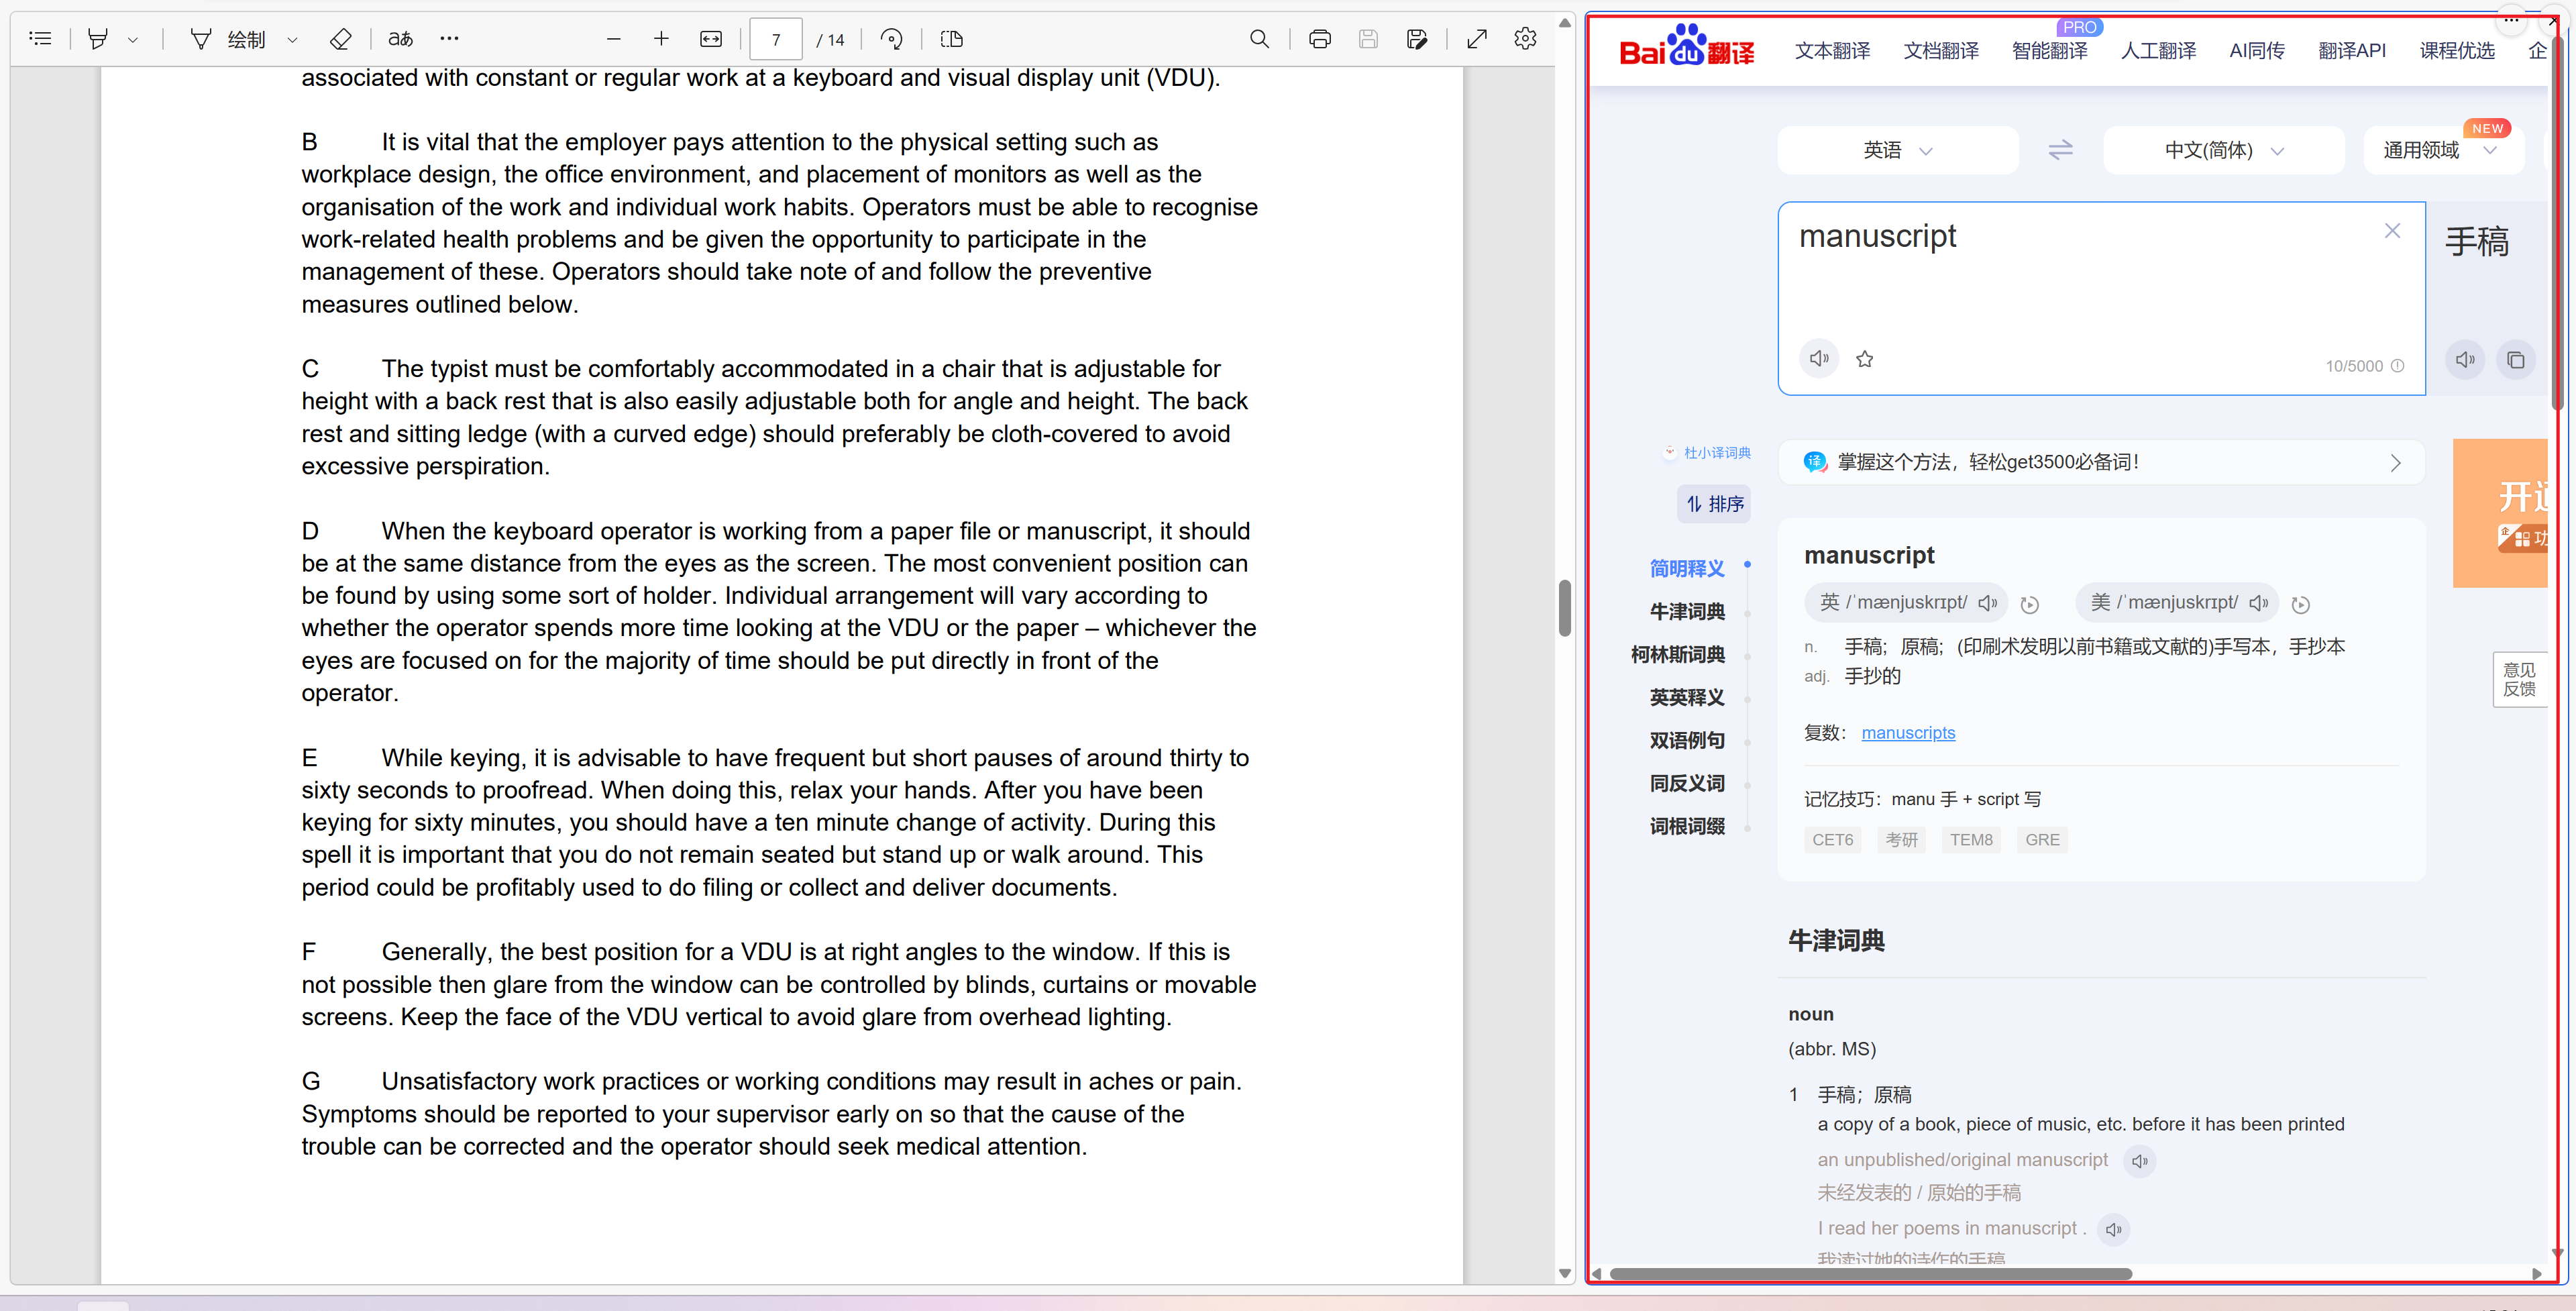Viewport: 2576px width, 1311px height.
Task: Expand the 中文(简体) target language dropdown
Action: pos(2223,150)
